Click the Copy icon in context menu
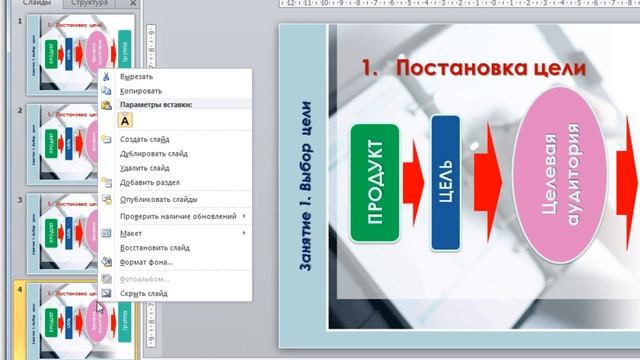This screenshot has height=360, width=640. [106, 91]
